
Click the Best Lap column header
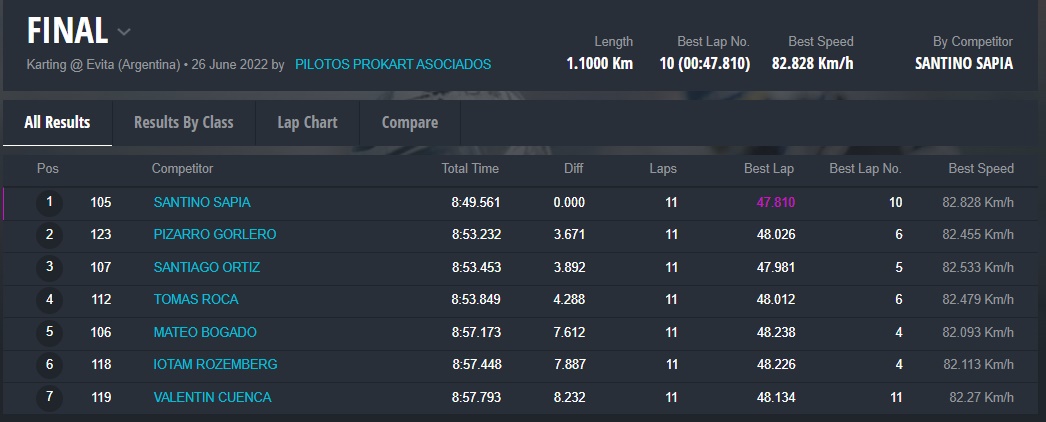pos(769,169)
